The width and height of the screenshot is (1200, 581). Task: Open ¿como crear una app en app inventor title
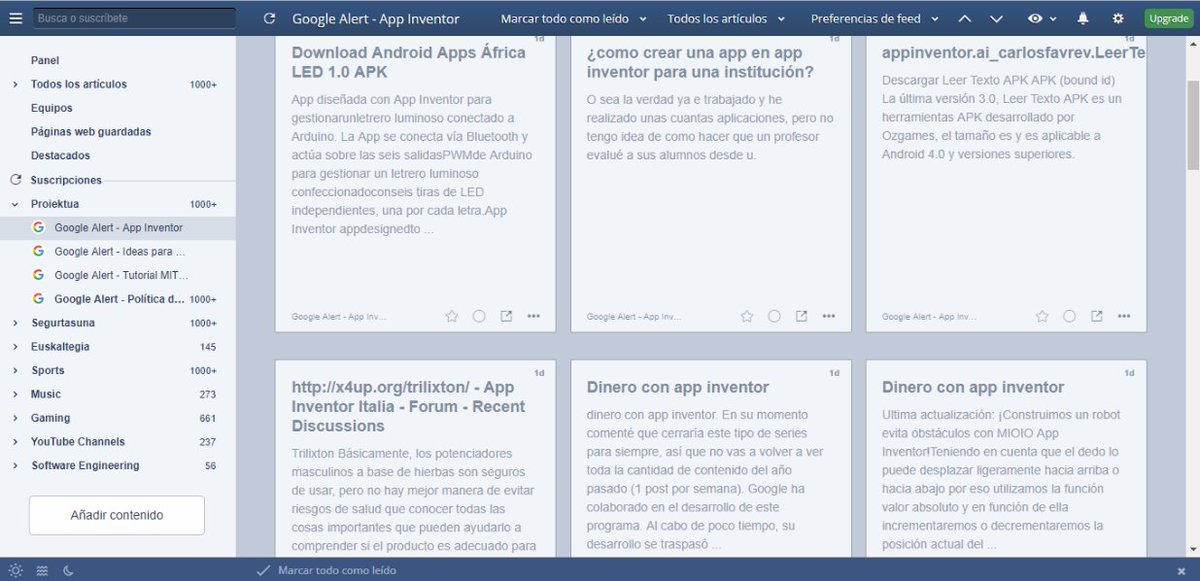point(700,62)
